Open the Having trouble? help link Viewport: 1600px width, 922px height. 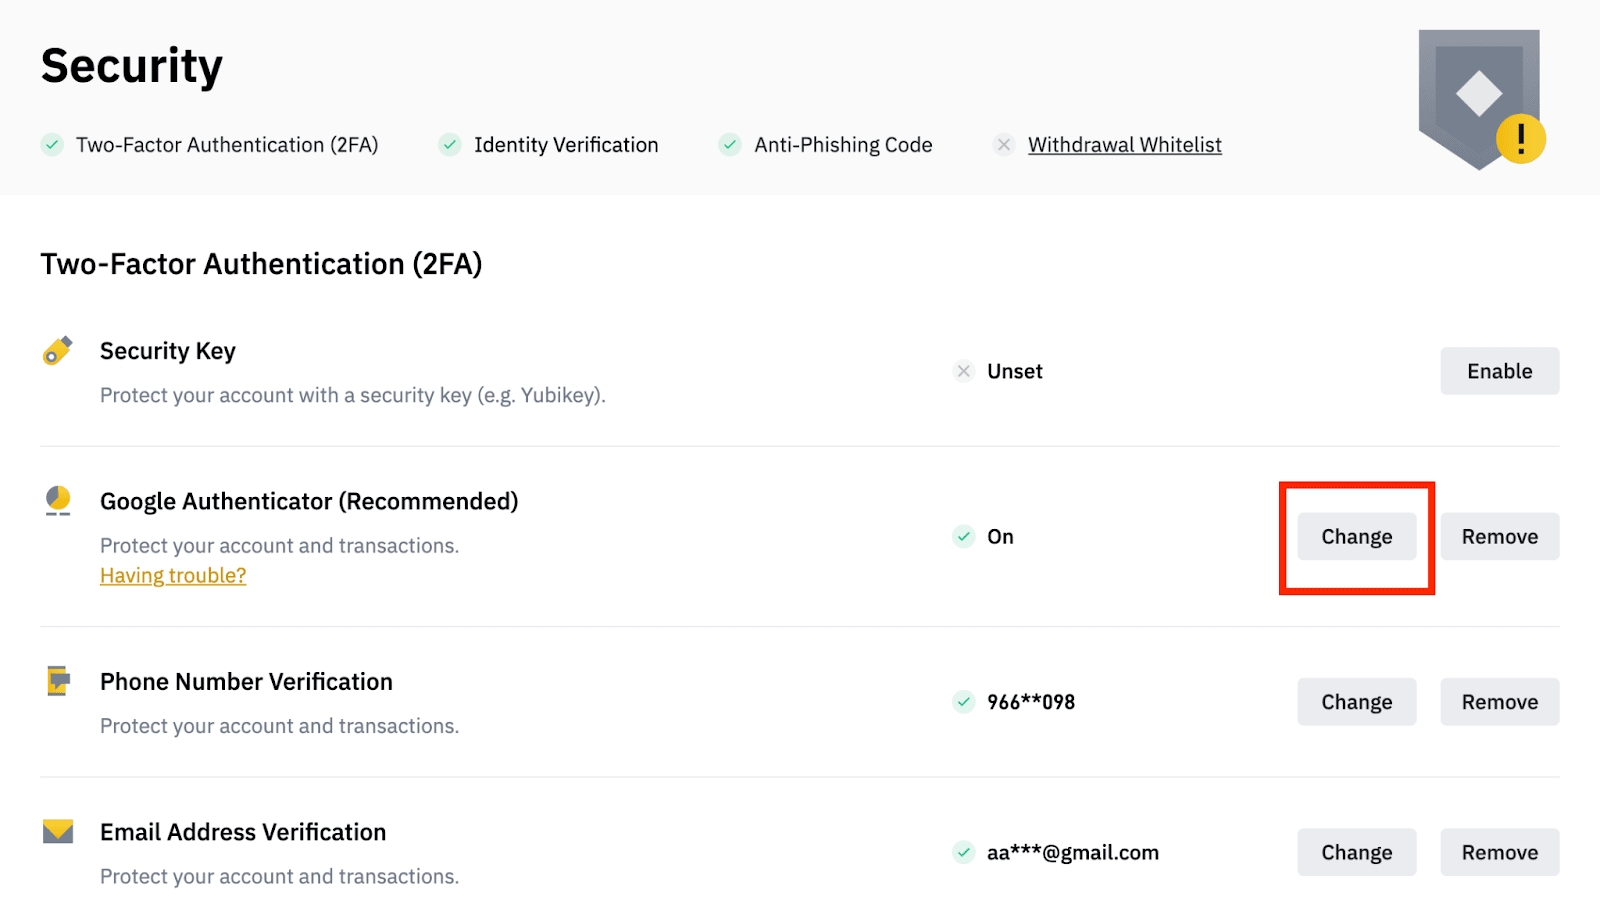173,576
